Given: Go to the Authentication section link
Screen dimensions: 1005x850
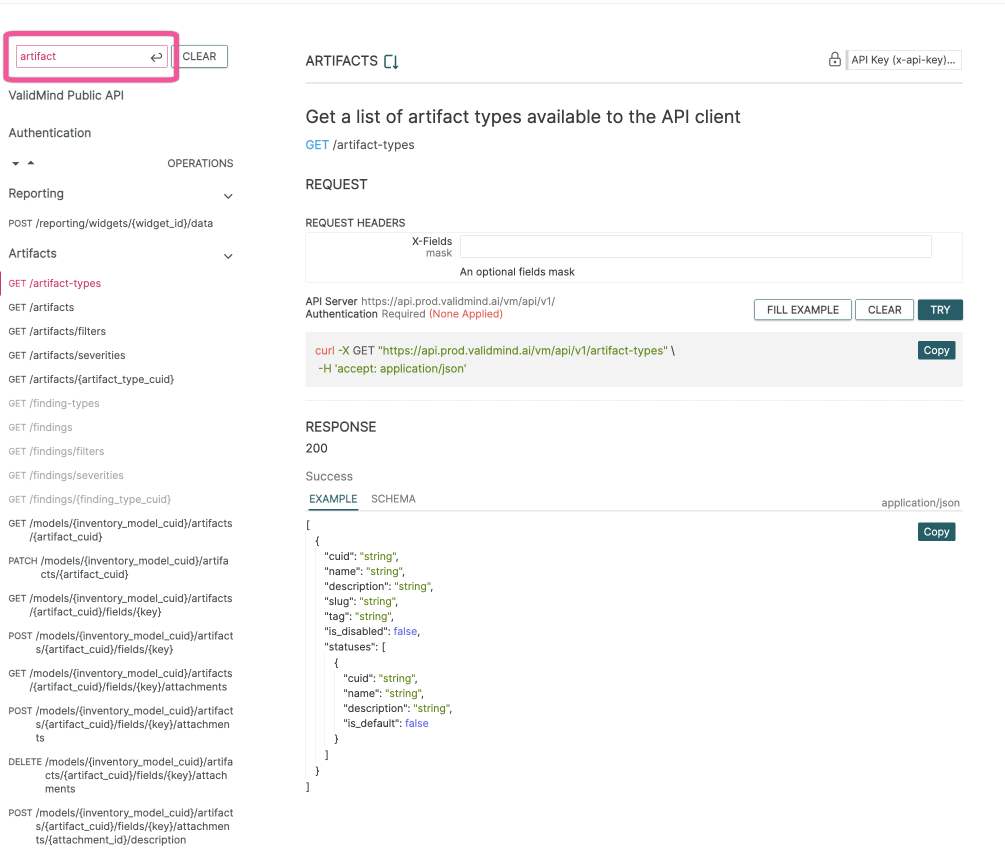Looking at the screenshot, I should [x=50, y=133].
